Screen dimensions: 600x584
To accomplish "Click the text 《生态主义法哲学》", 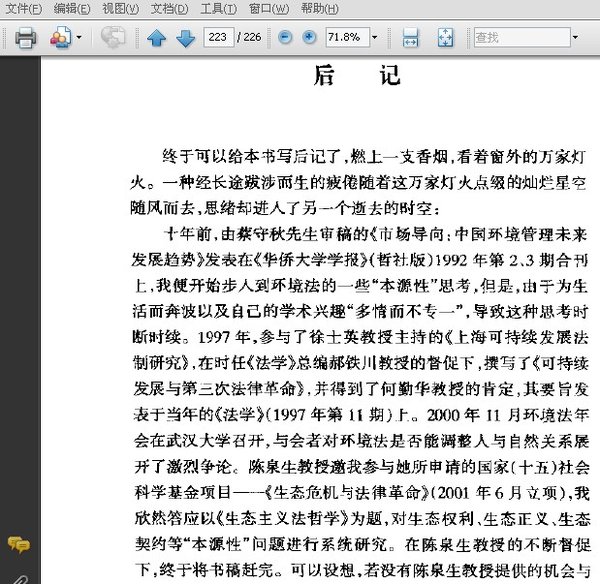I will tap(282, 518).
